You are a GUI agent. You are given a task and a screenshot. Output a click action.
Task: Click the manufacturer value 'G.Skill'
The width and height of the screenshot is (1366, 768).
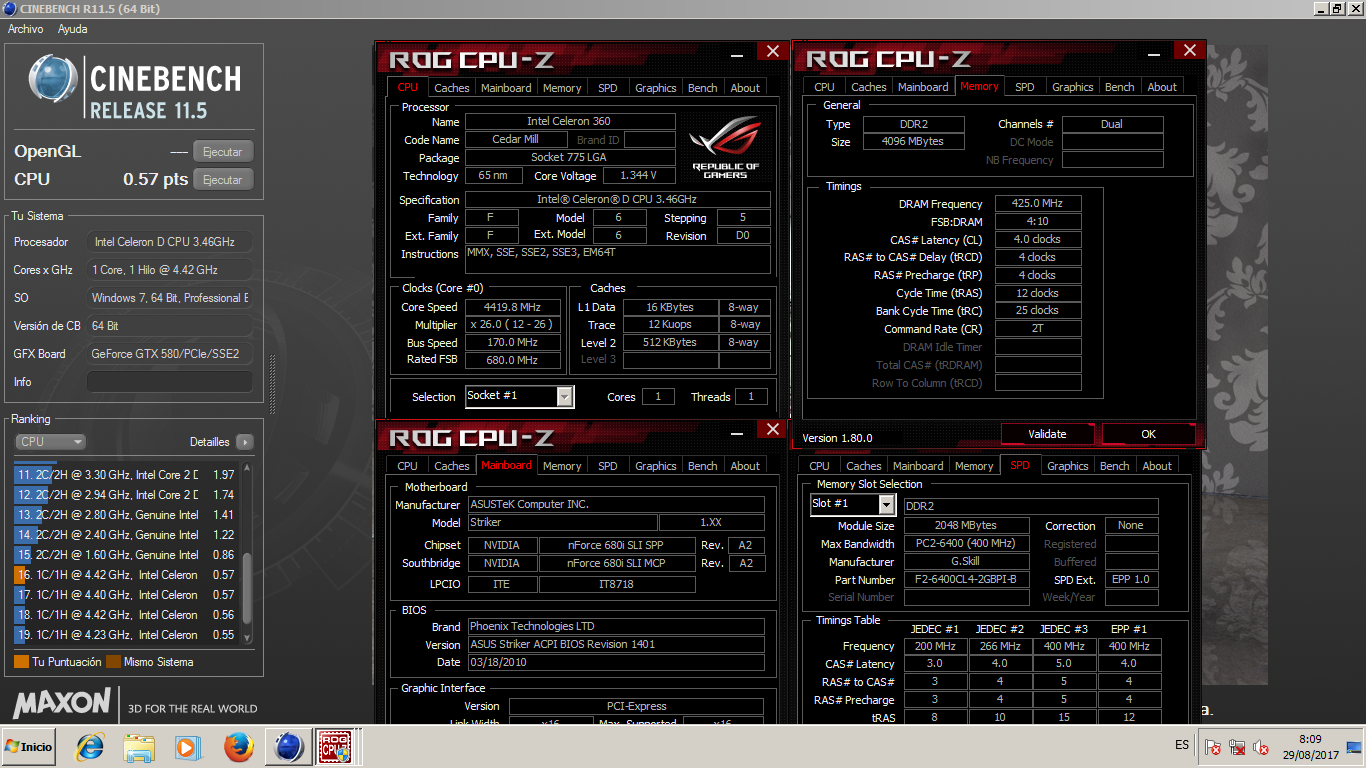point(966,562)
